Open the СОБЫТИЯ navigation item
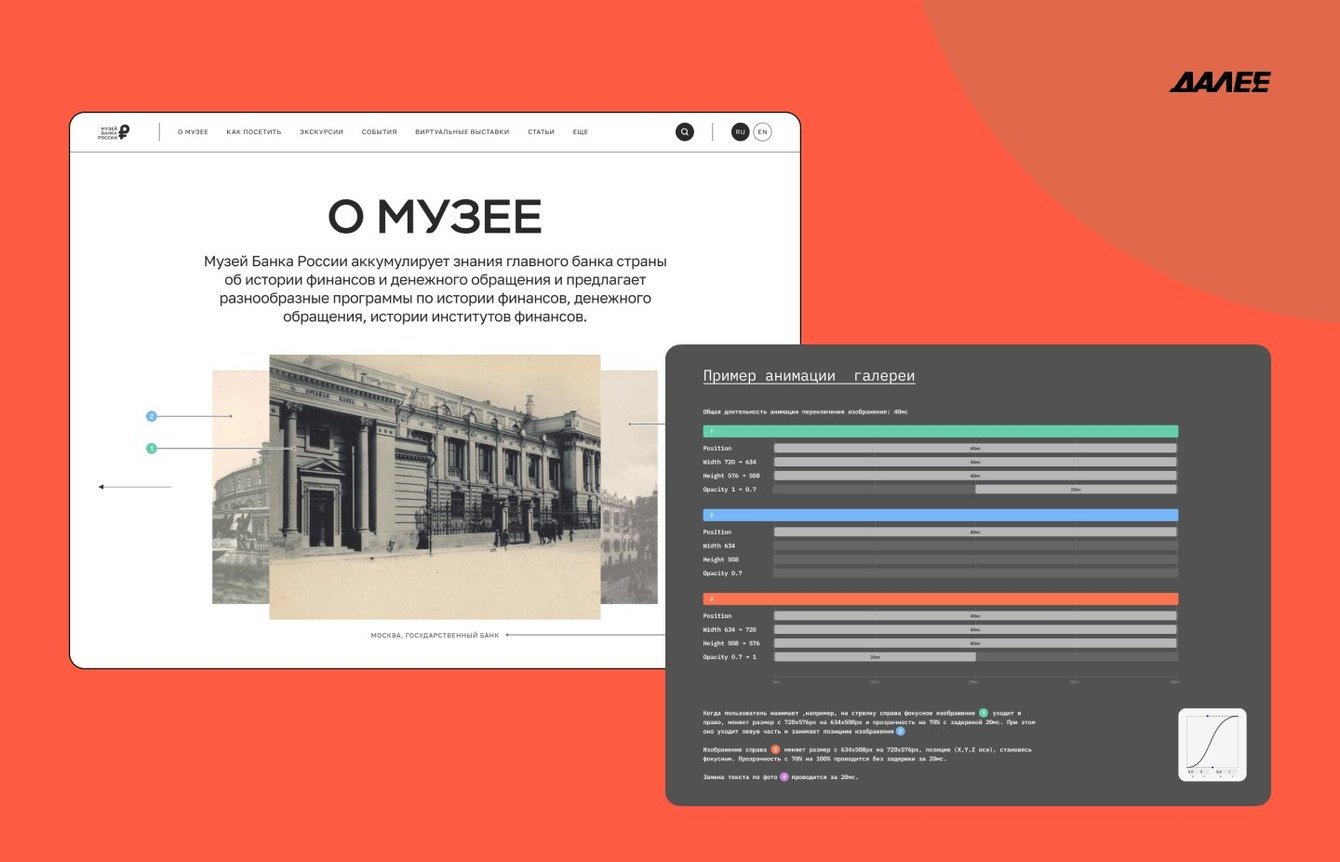This screenshot has width=1340, height=862. 379,132
